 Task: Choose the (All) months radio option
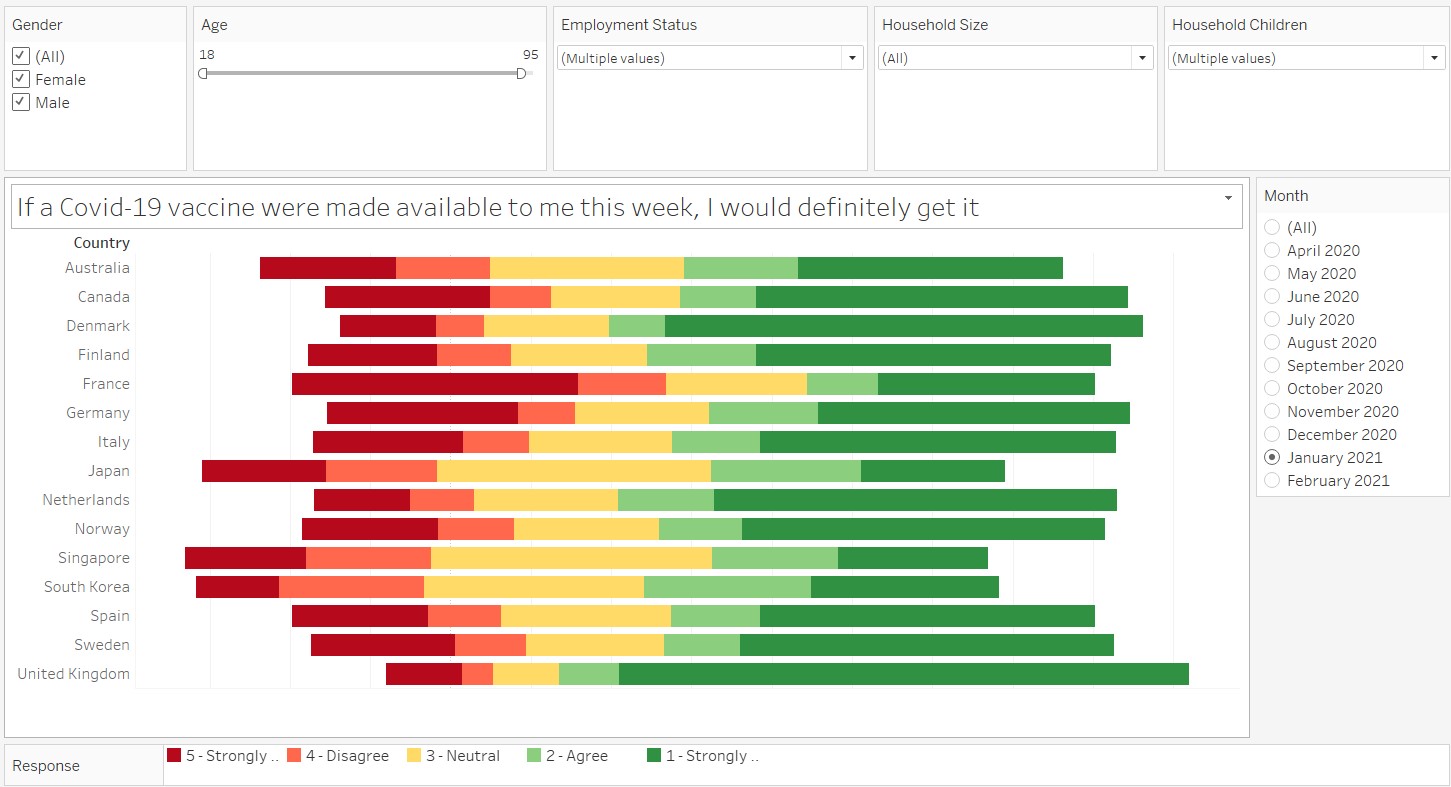click(1272, 227)
